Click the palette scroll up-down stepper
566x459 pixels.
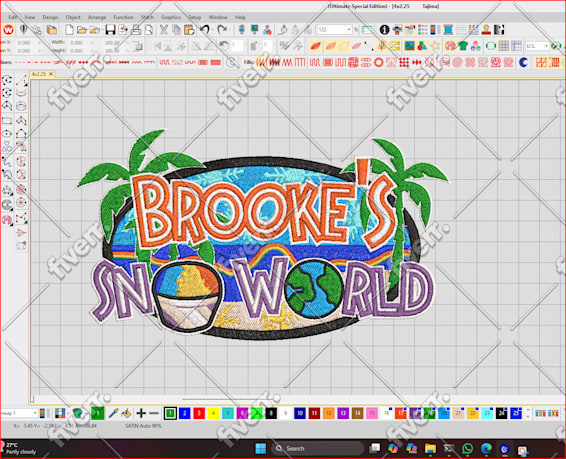pyautogui.click(x=527, y=413)
